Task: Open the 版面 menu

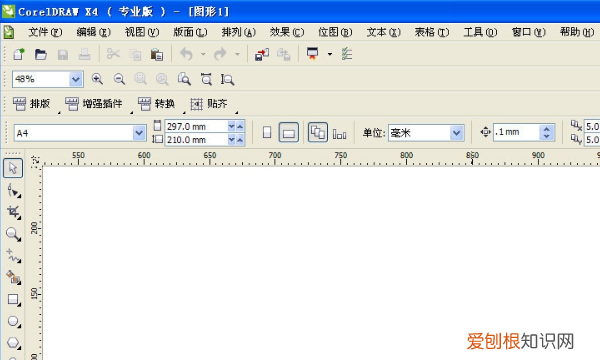Action: click(190, 32)
